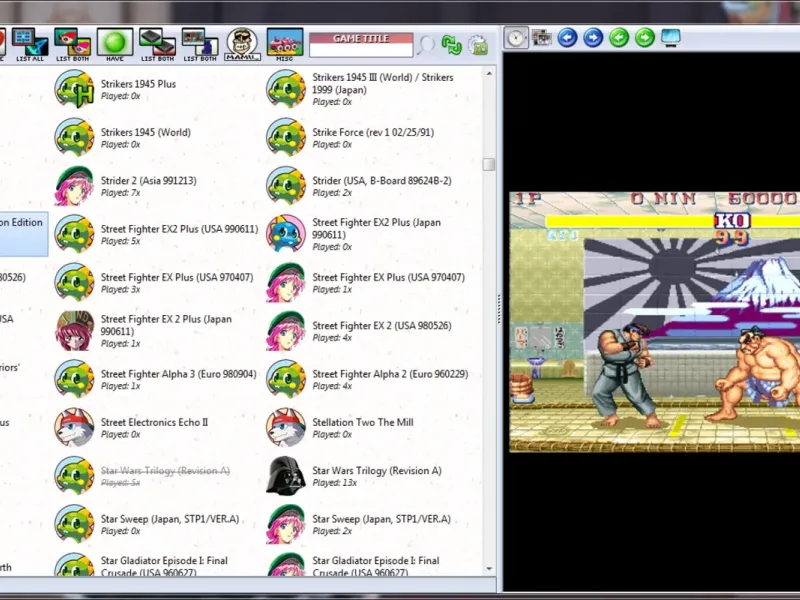The width and height of the screenshot is (800, 600).
Task: Click the Street Fighter gameplay preview image
Action: click(655, 322)
